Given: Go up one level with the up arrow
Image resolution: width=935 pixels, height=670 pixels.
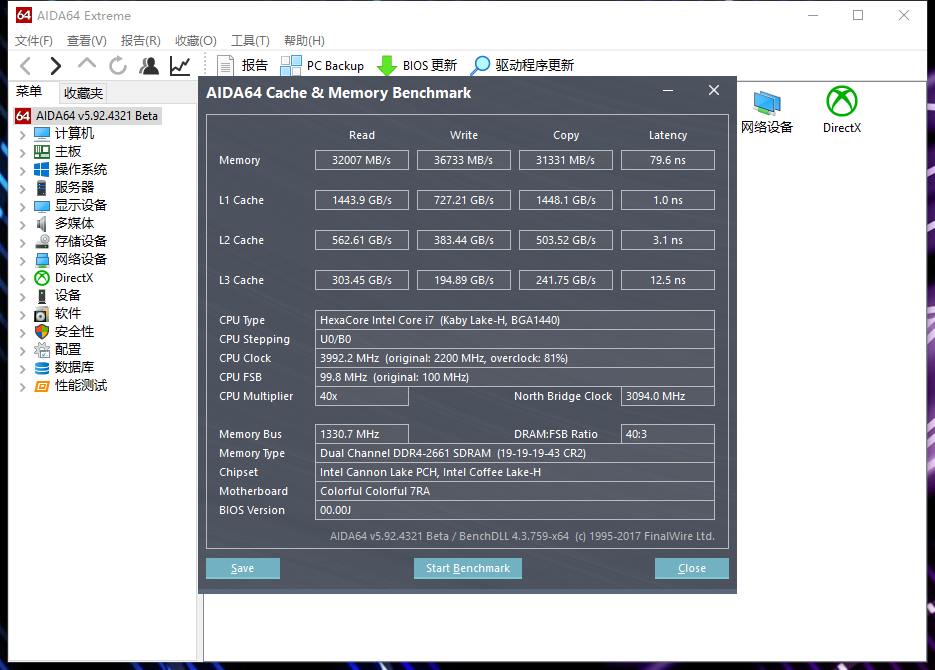Looking at the screenshot, I should [87, 64].
